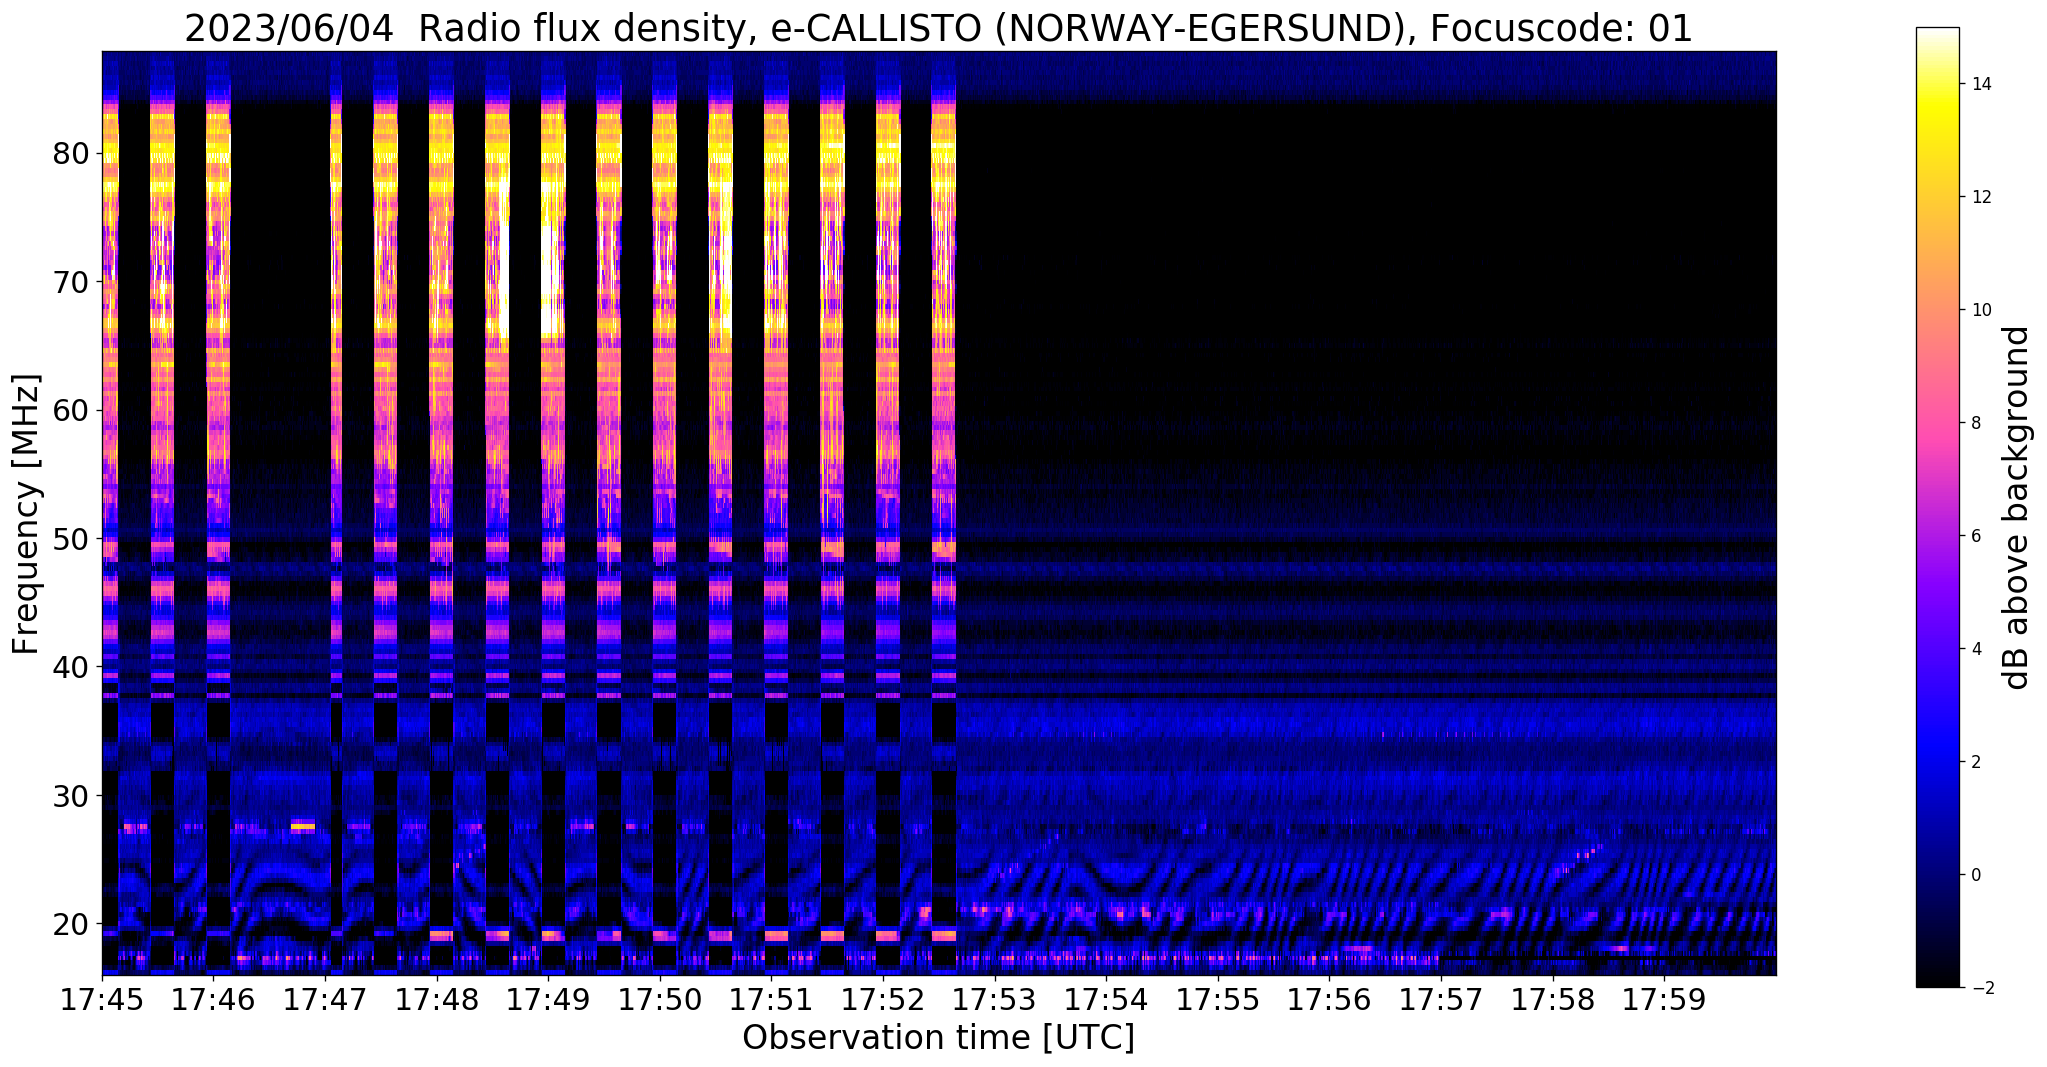The height and width of the screenshot is (1067, 2047).
Task: Click the 17:56 time tick label
Action: pyautogui.click(x=1329, y=999)
